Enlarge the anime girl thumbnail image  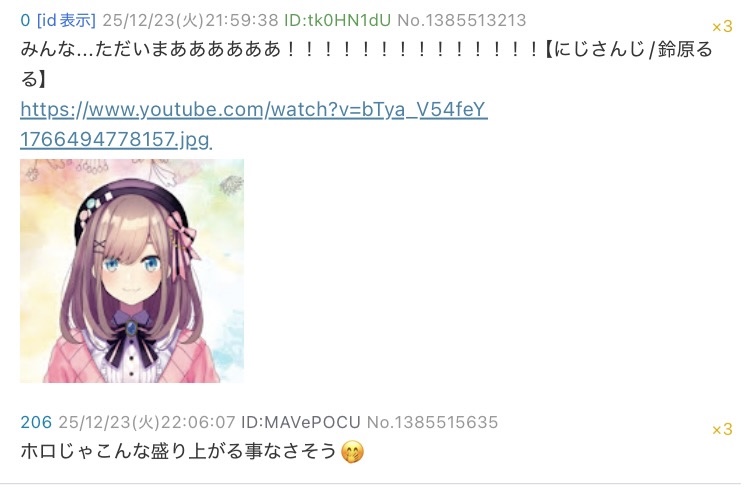[132, 271]
